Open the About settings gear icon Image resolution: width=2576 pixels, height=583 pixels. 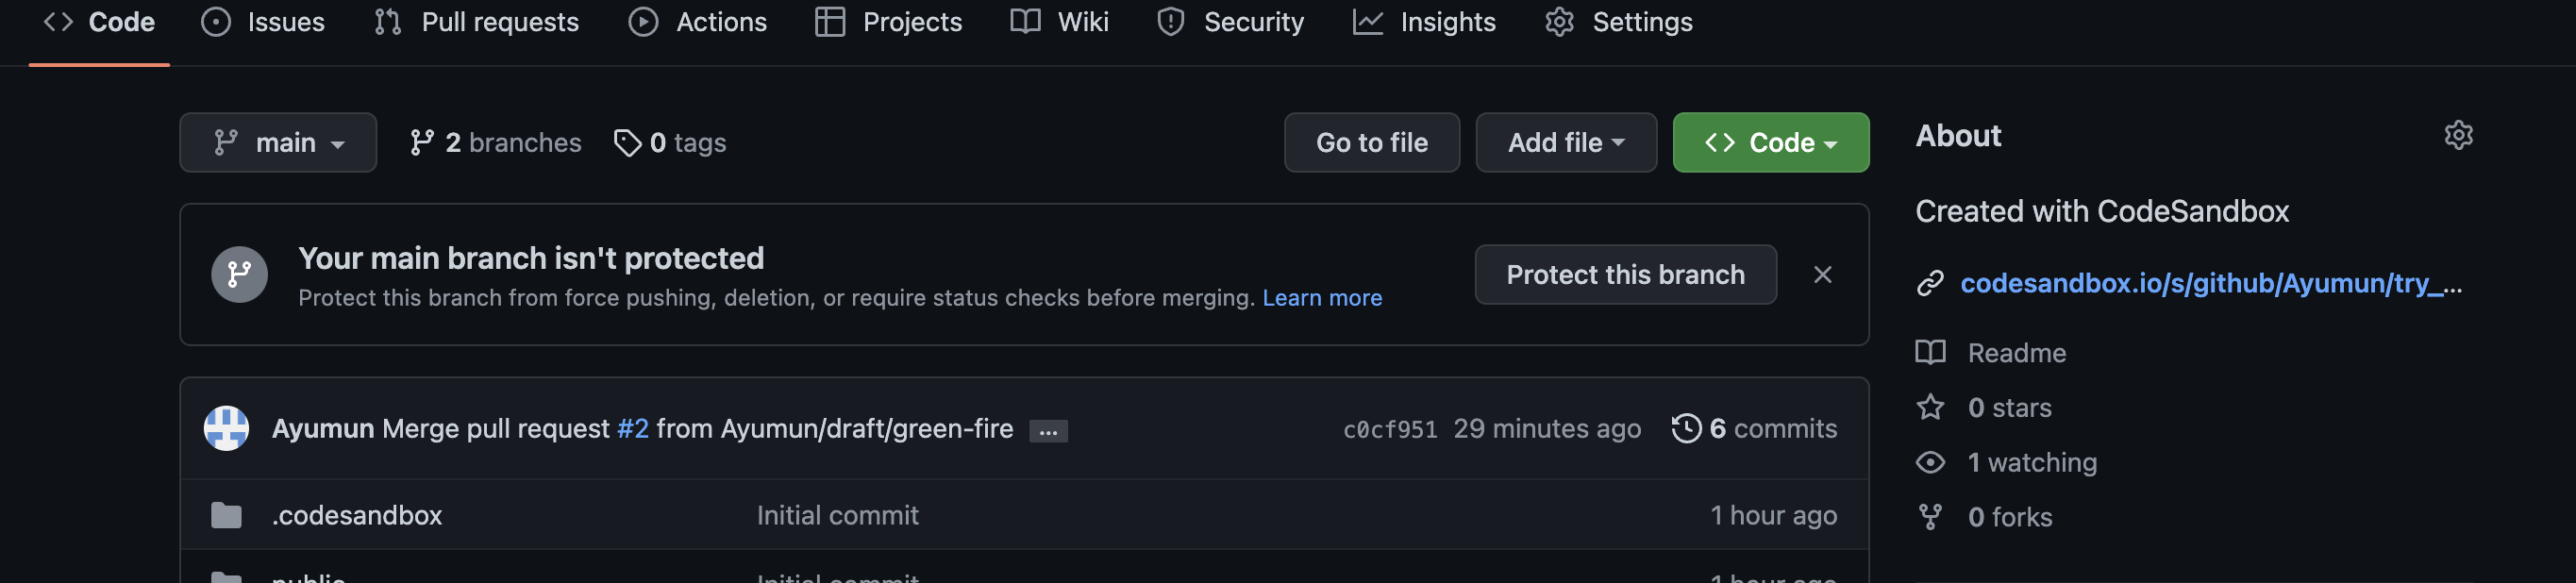pos(2457,135)
